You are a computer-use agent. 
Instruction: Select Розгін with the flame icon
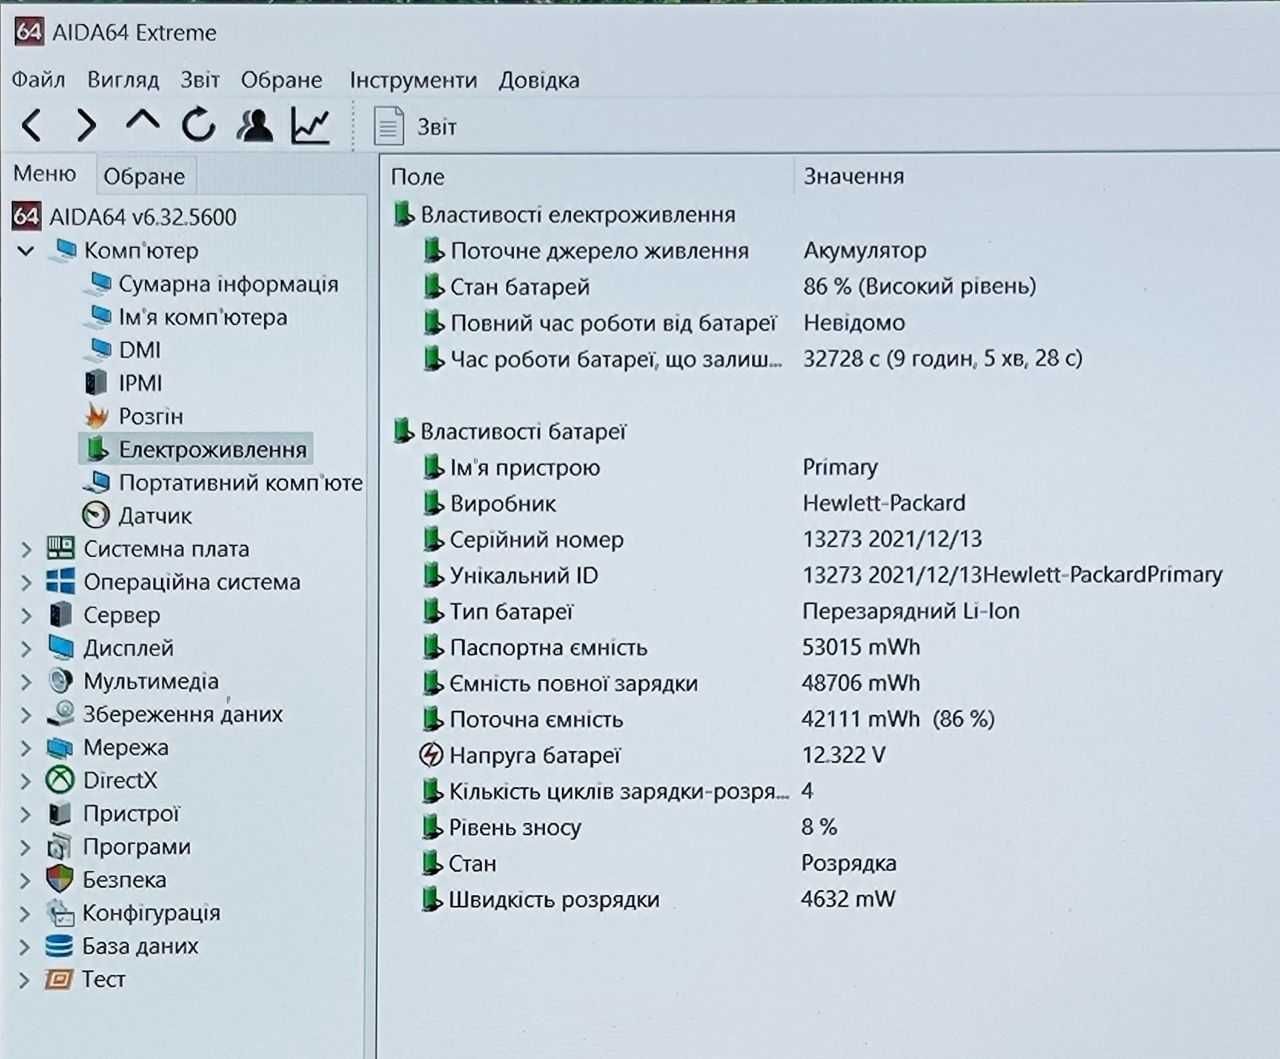point(134,416)
